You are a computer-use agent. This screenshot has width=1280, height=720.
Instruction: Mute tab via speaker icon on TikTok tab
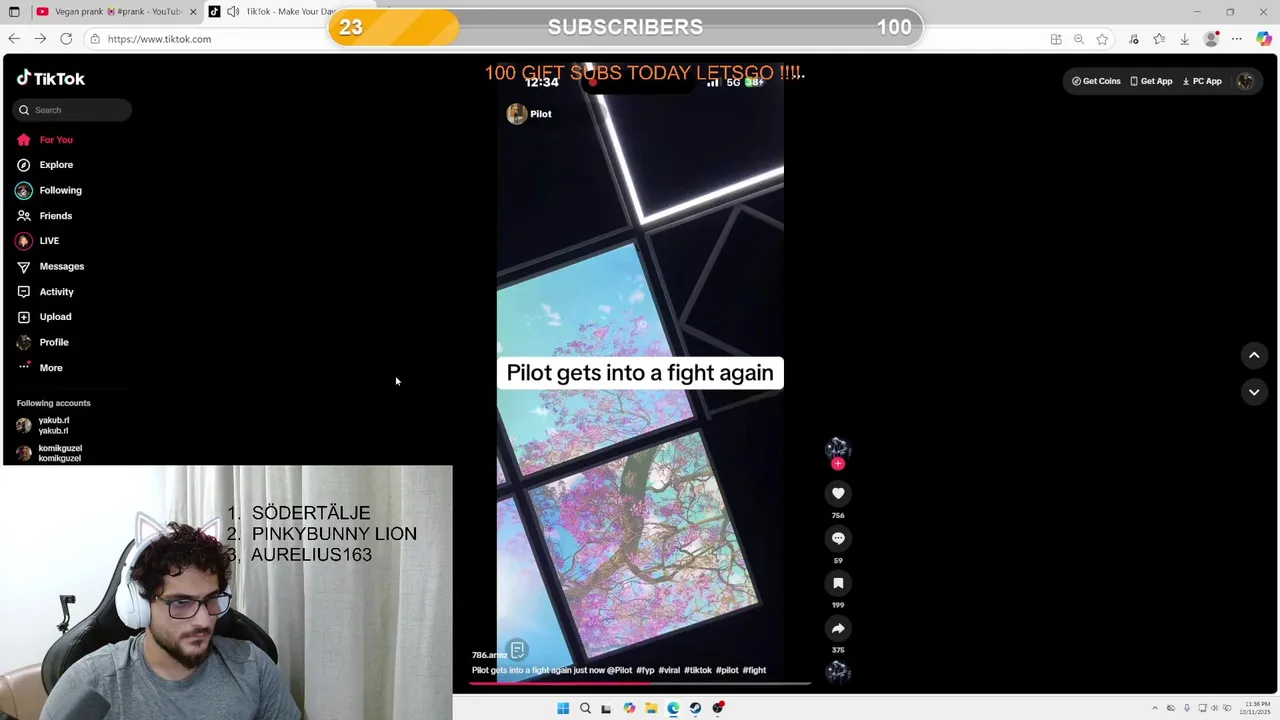click(x=233, y=11)
